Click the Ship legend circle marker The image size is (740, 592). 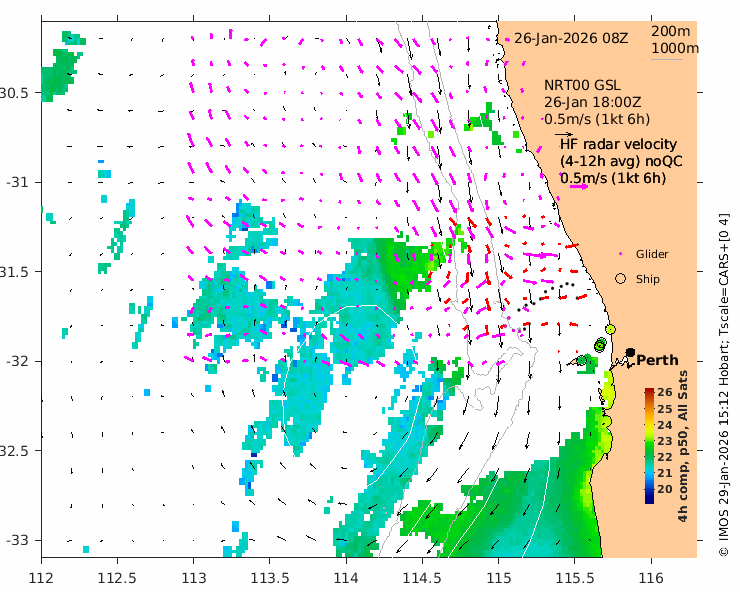621,279
